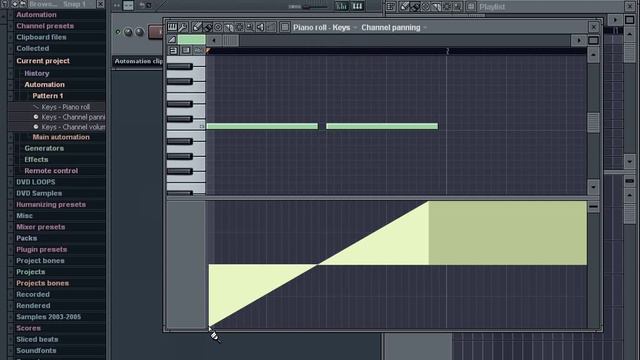Click piano roll horizontal scrollbar thumb
The image size is (640, 360).
click(230, 40)
